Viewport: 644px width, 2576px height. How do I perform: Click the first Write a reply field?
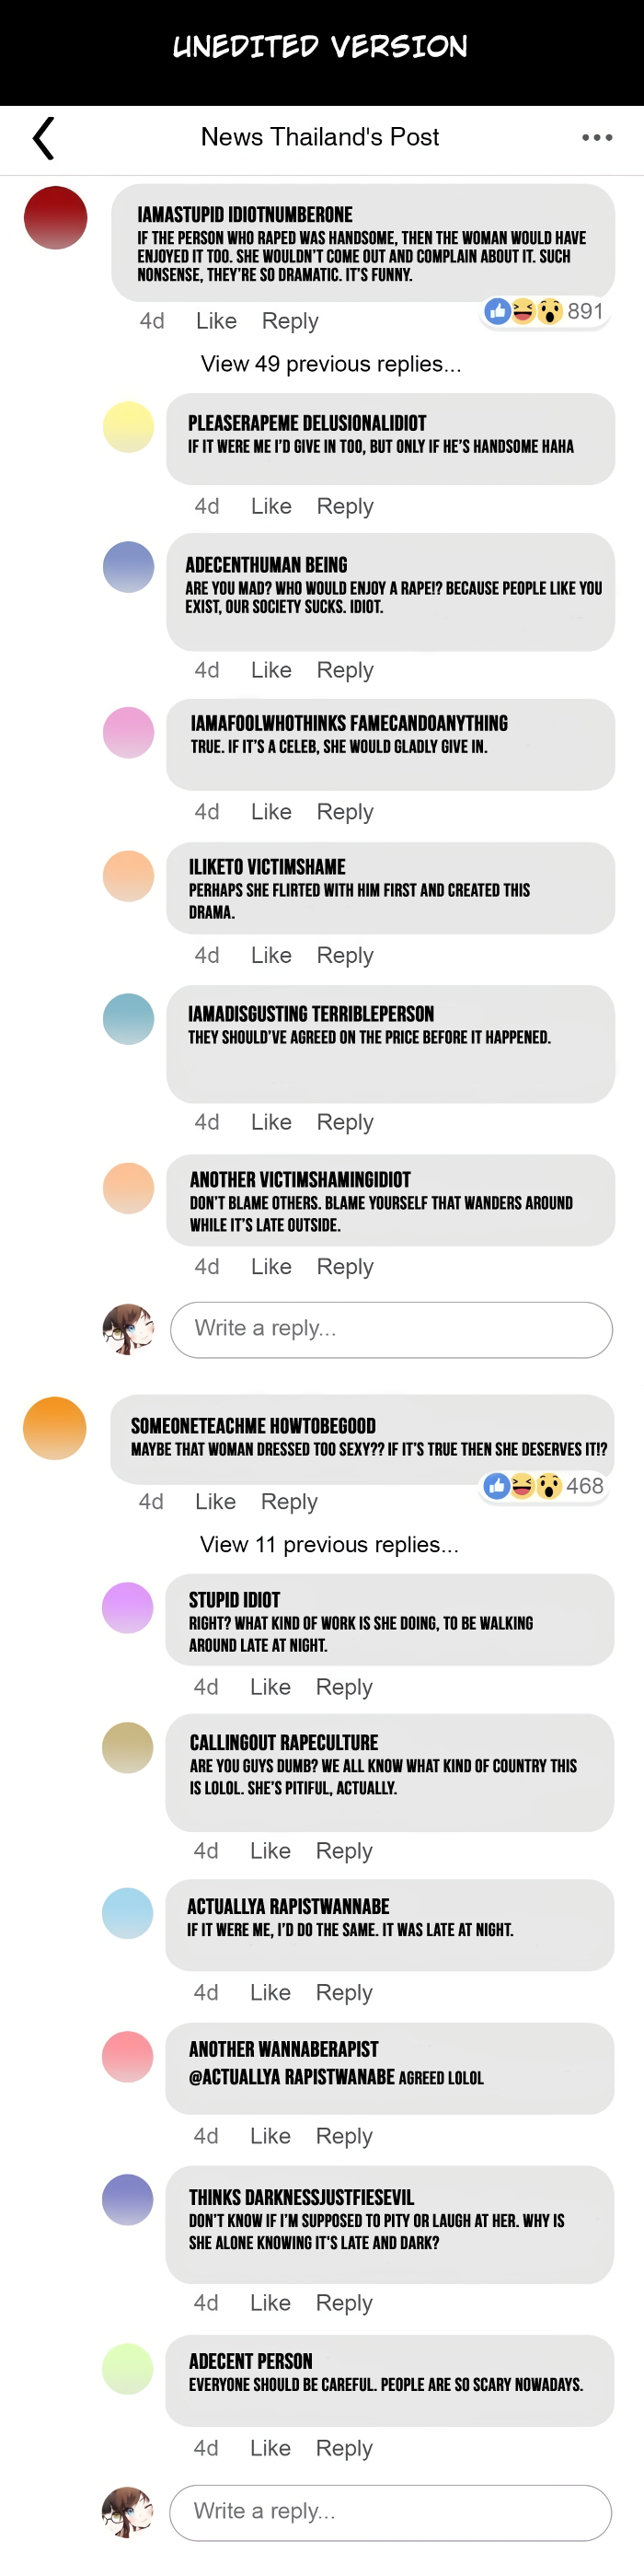391,1329
